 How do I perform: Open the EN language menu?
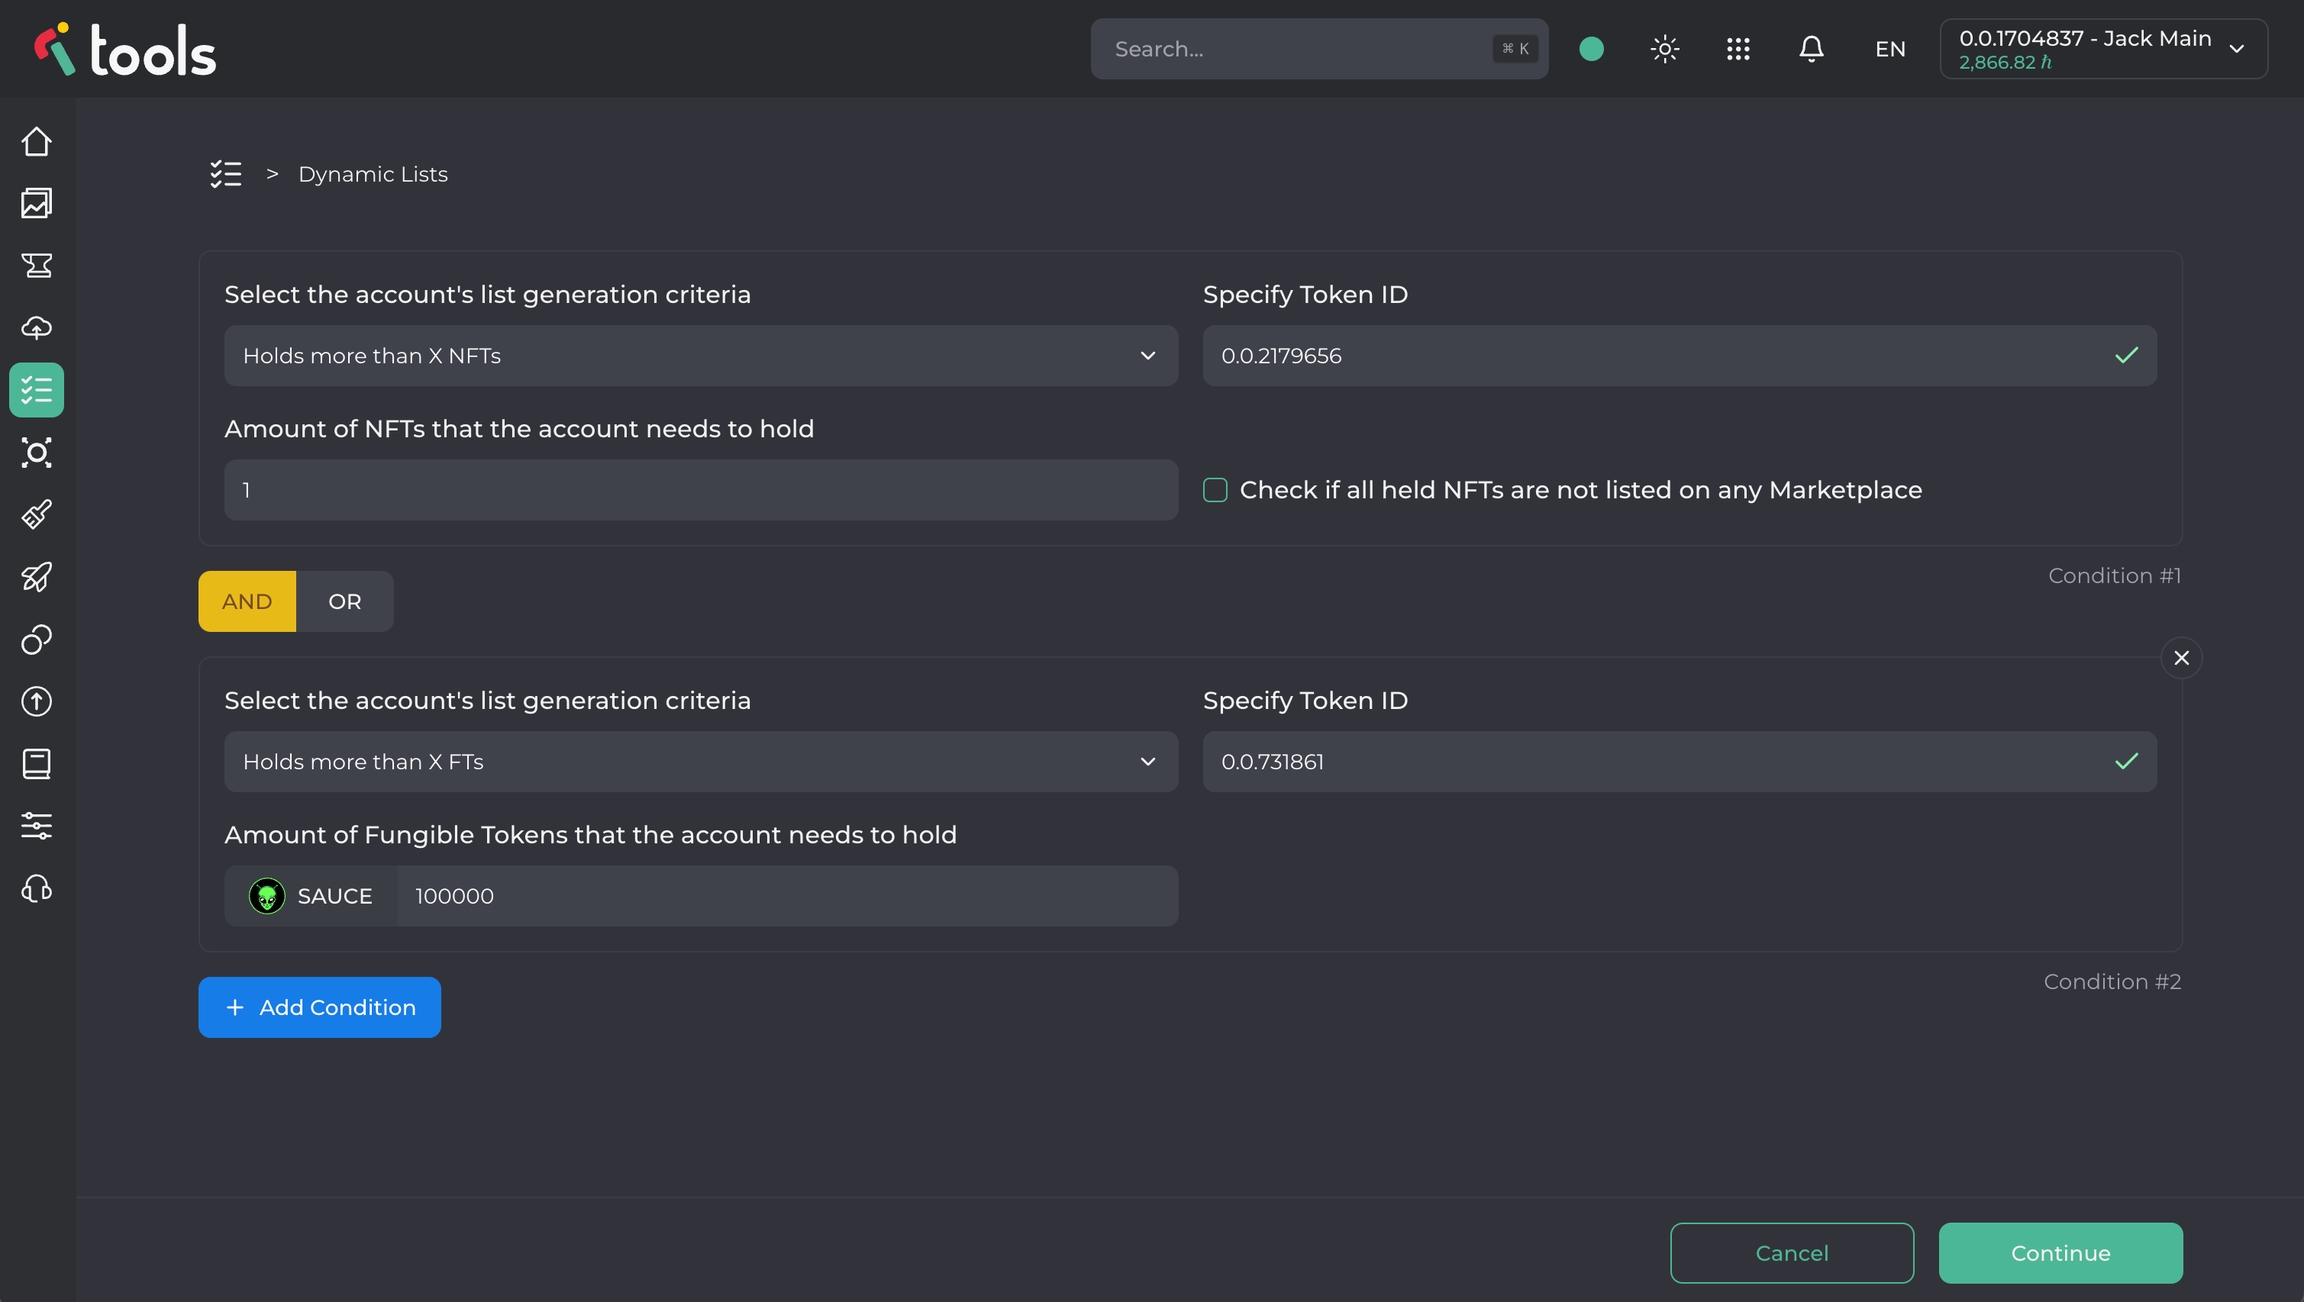click(x=1890, y=49)
